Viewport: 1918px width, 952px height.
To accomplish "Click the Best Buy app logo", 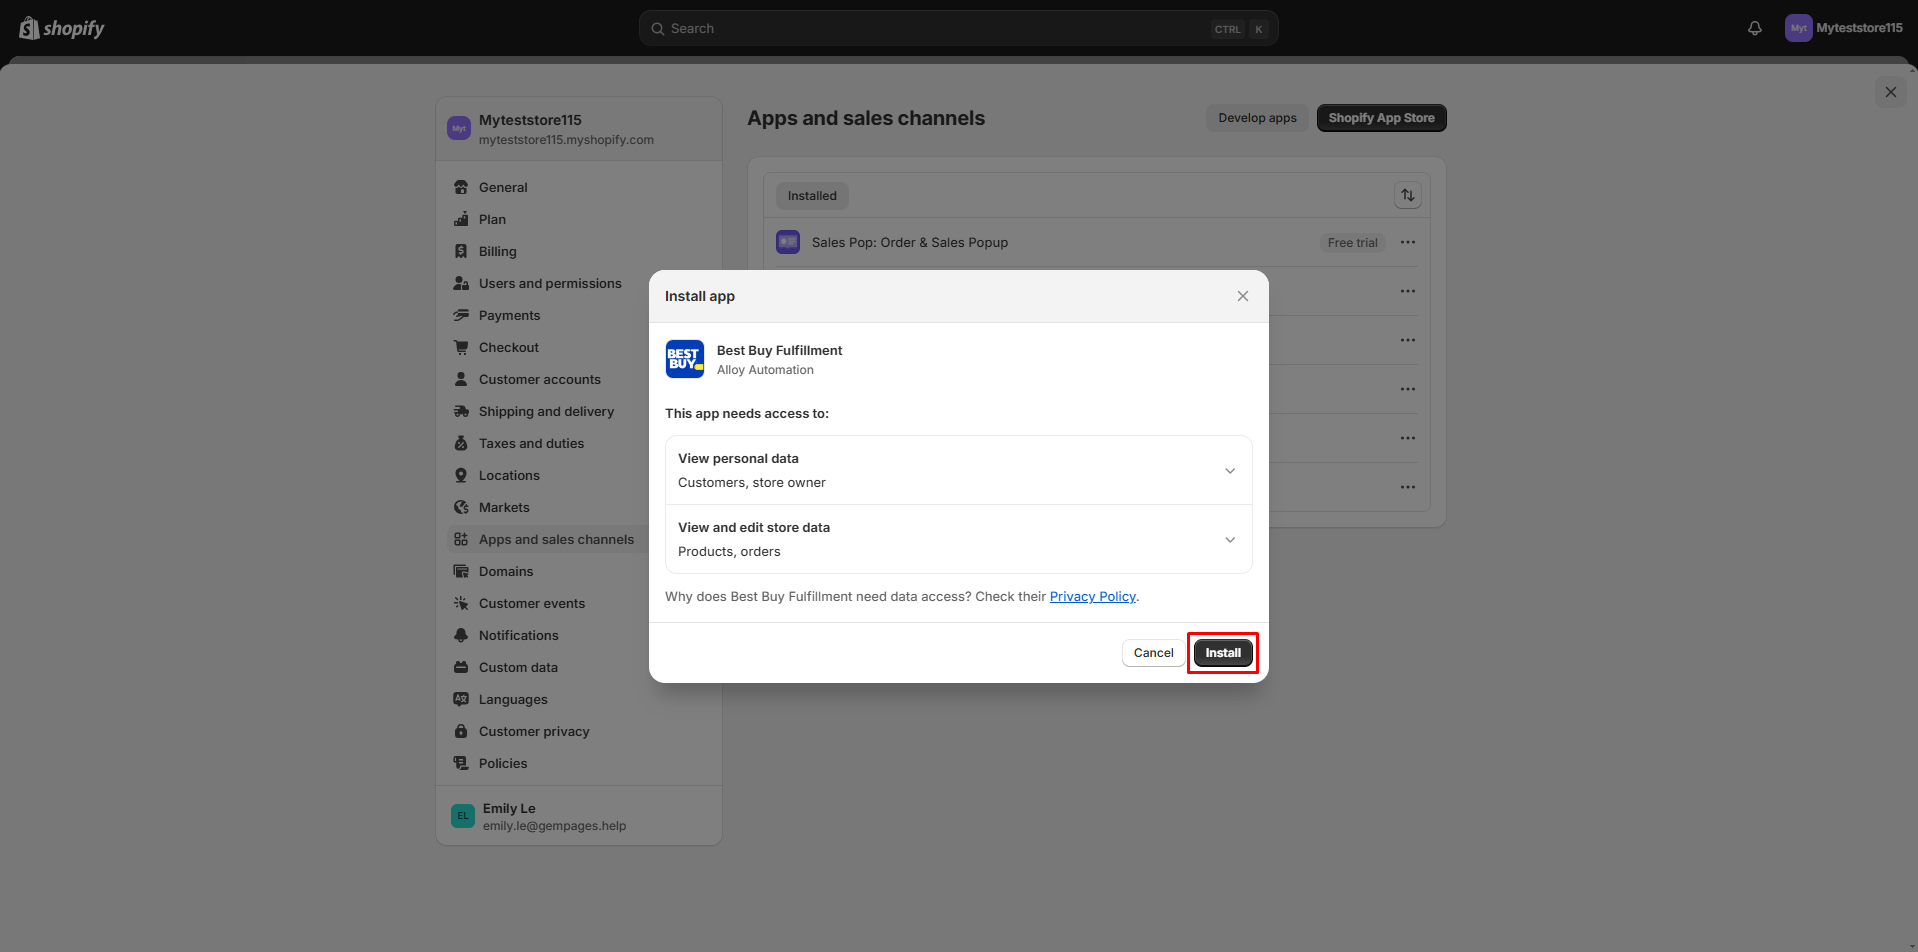I will click(685, 359).
